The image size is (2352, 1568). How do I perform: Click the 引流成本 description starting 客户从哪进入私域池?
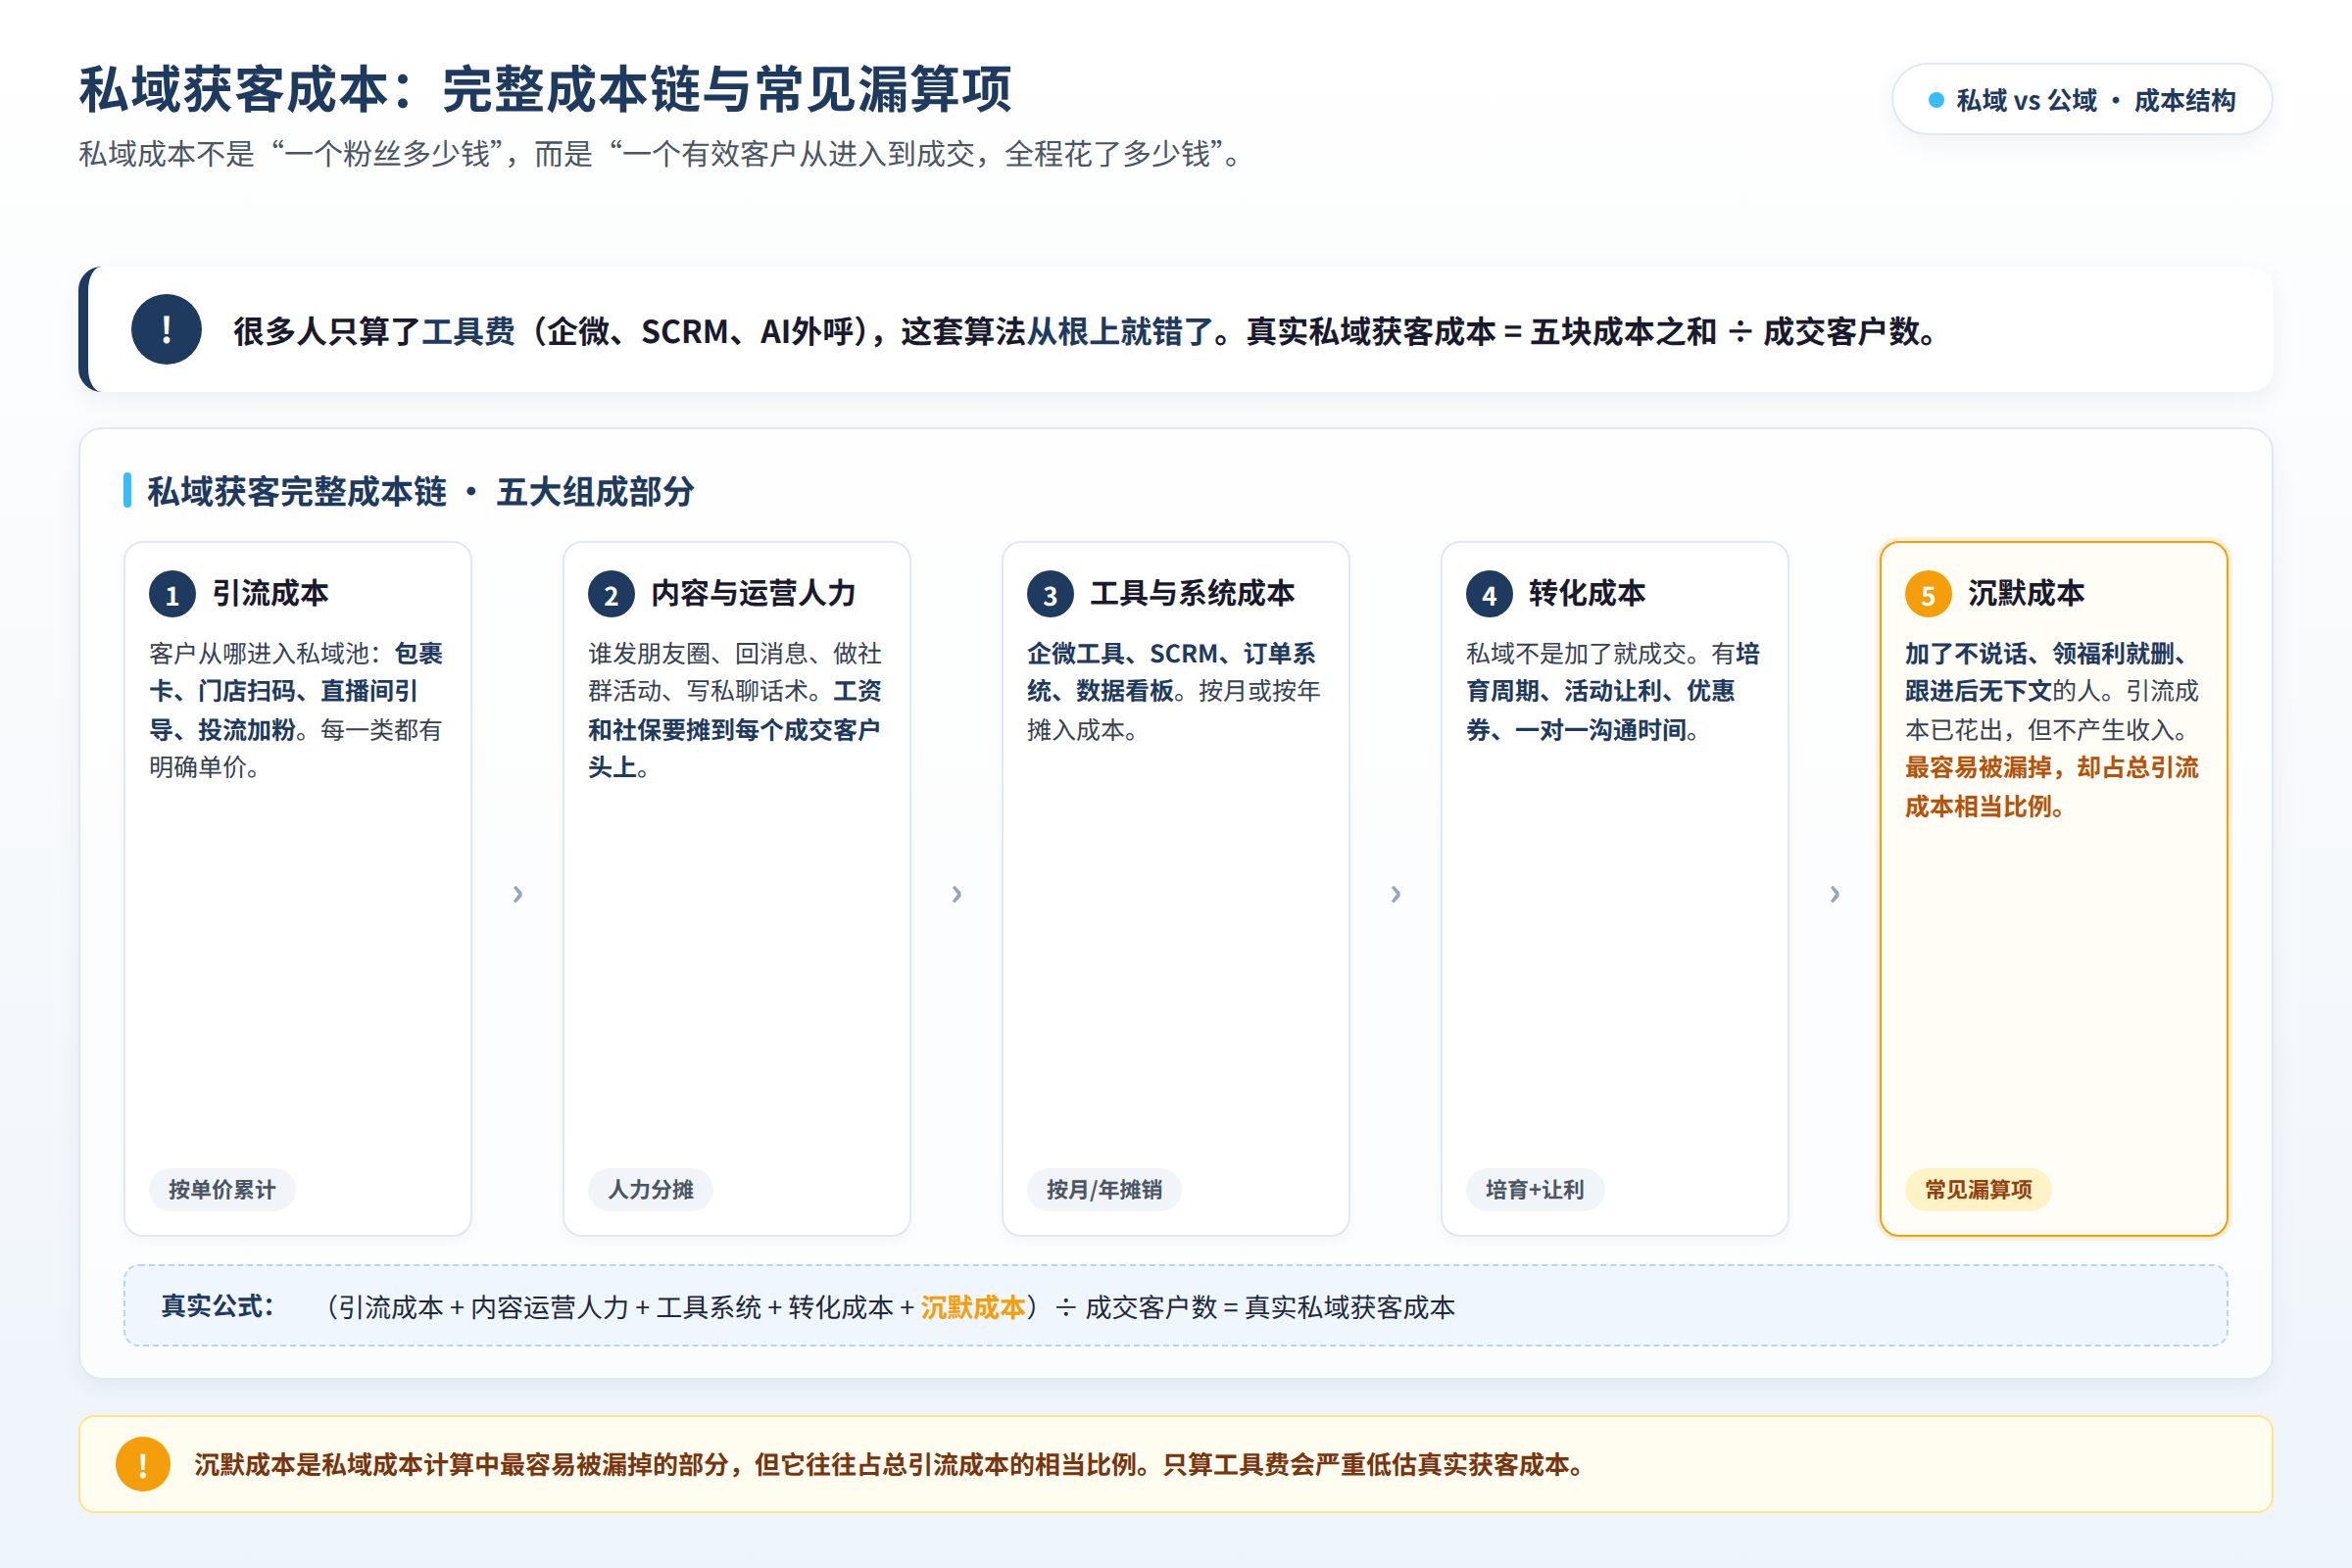coord(297,710)
